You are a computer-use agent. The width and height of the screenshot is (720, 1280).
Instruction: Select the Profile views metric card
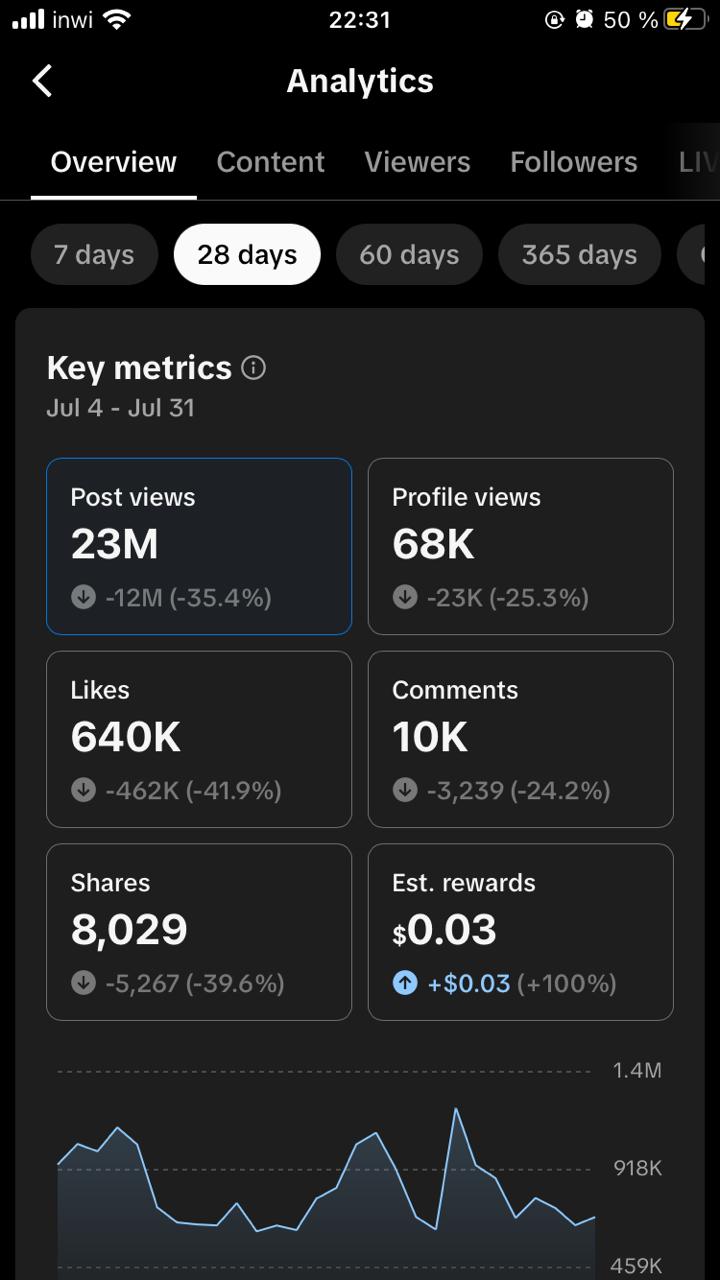[520, 546]
